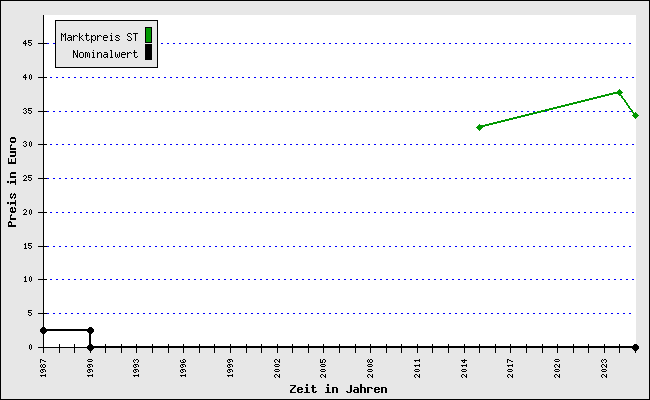Click the y-axis value 15

click(27, 246)
